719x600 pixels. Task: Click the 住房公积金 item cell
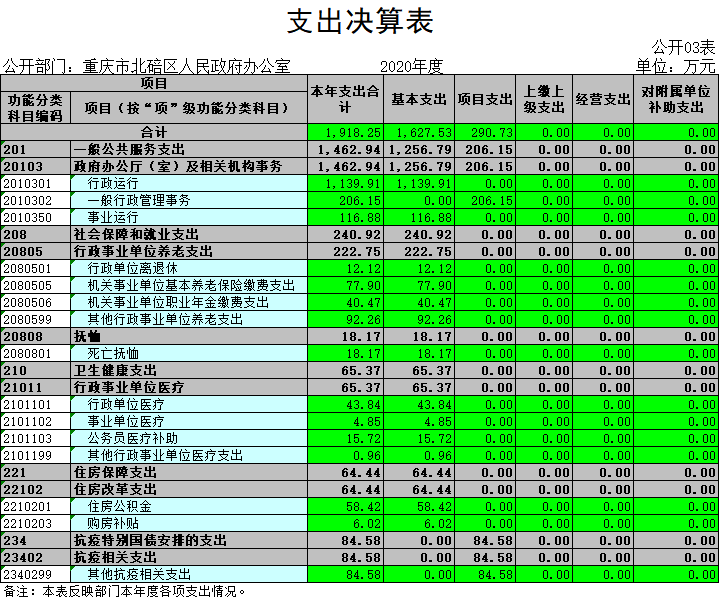pos(189,506)
